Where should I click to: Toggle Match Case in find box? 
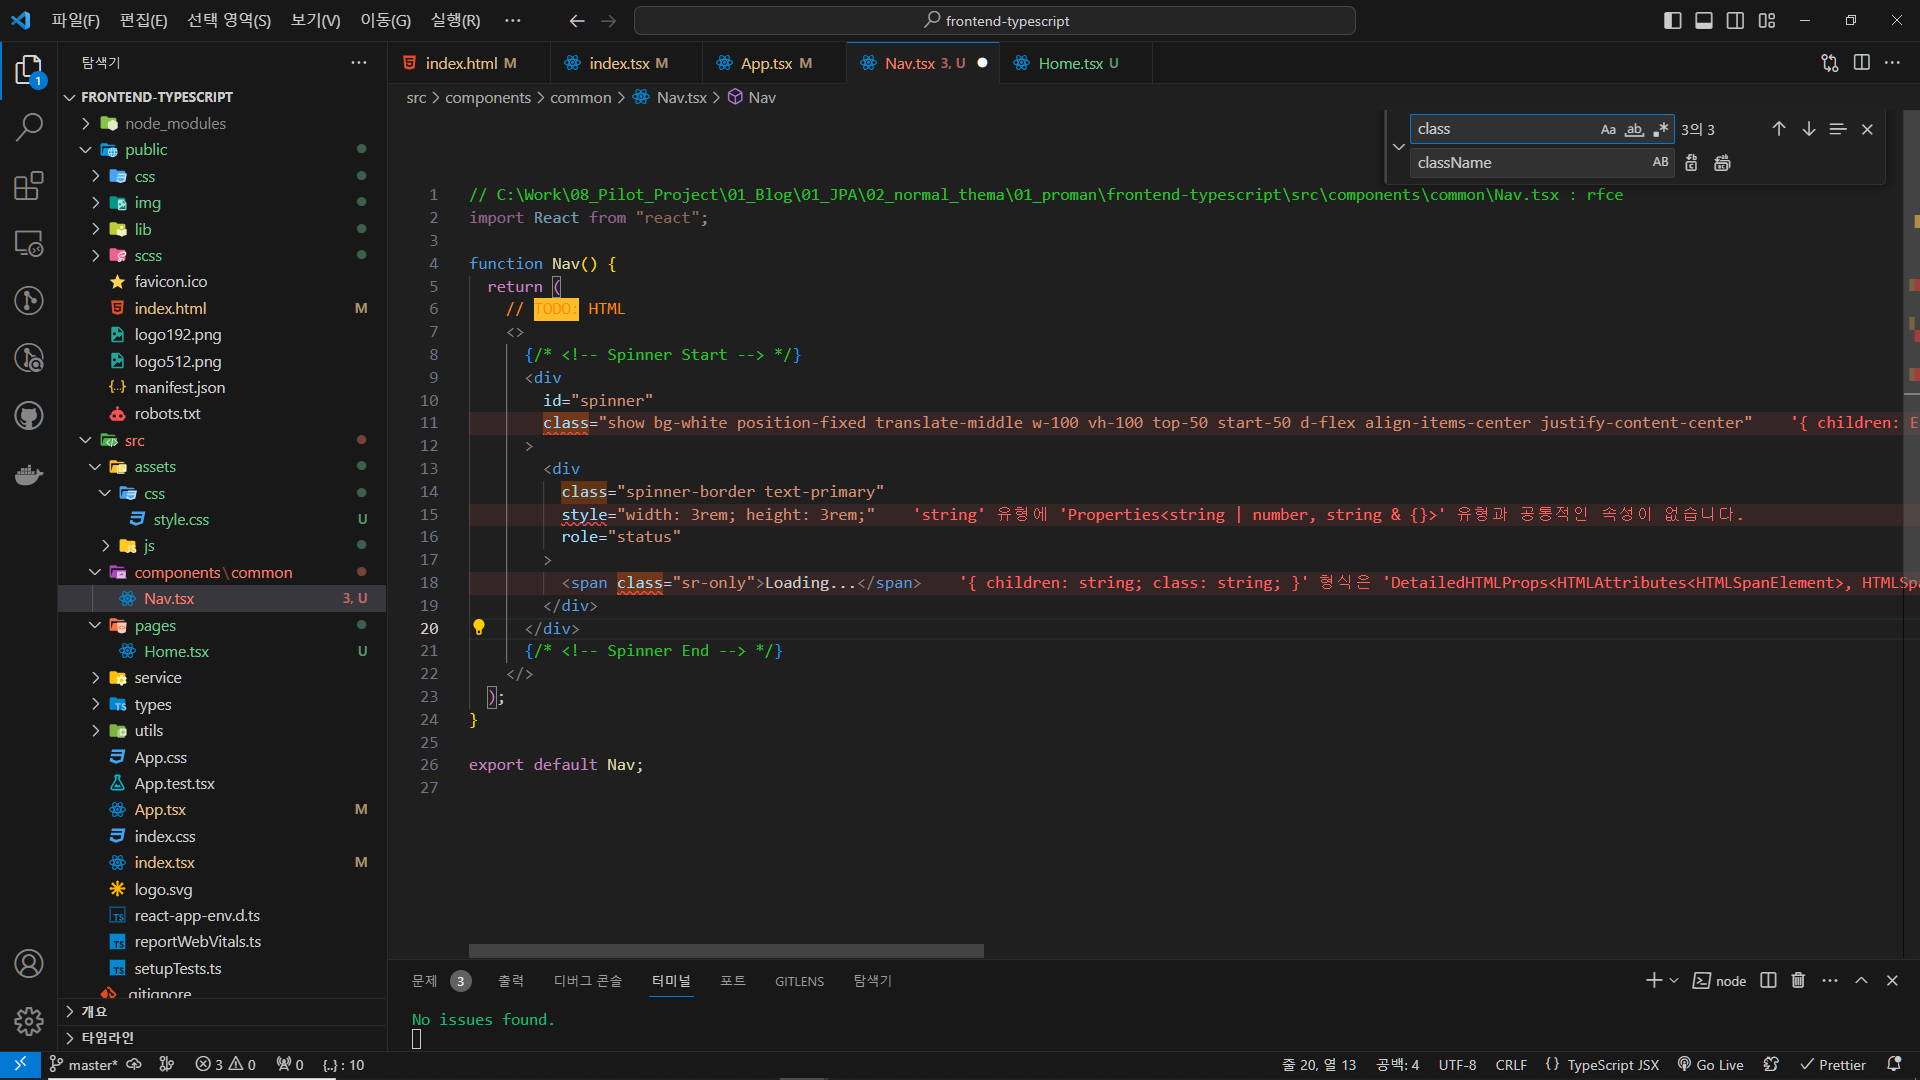coord(1608,129)
